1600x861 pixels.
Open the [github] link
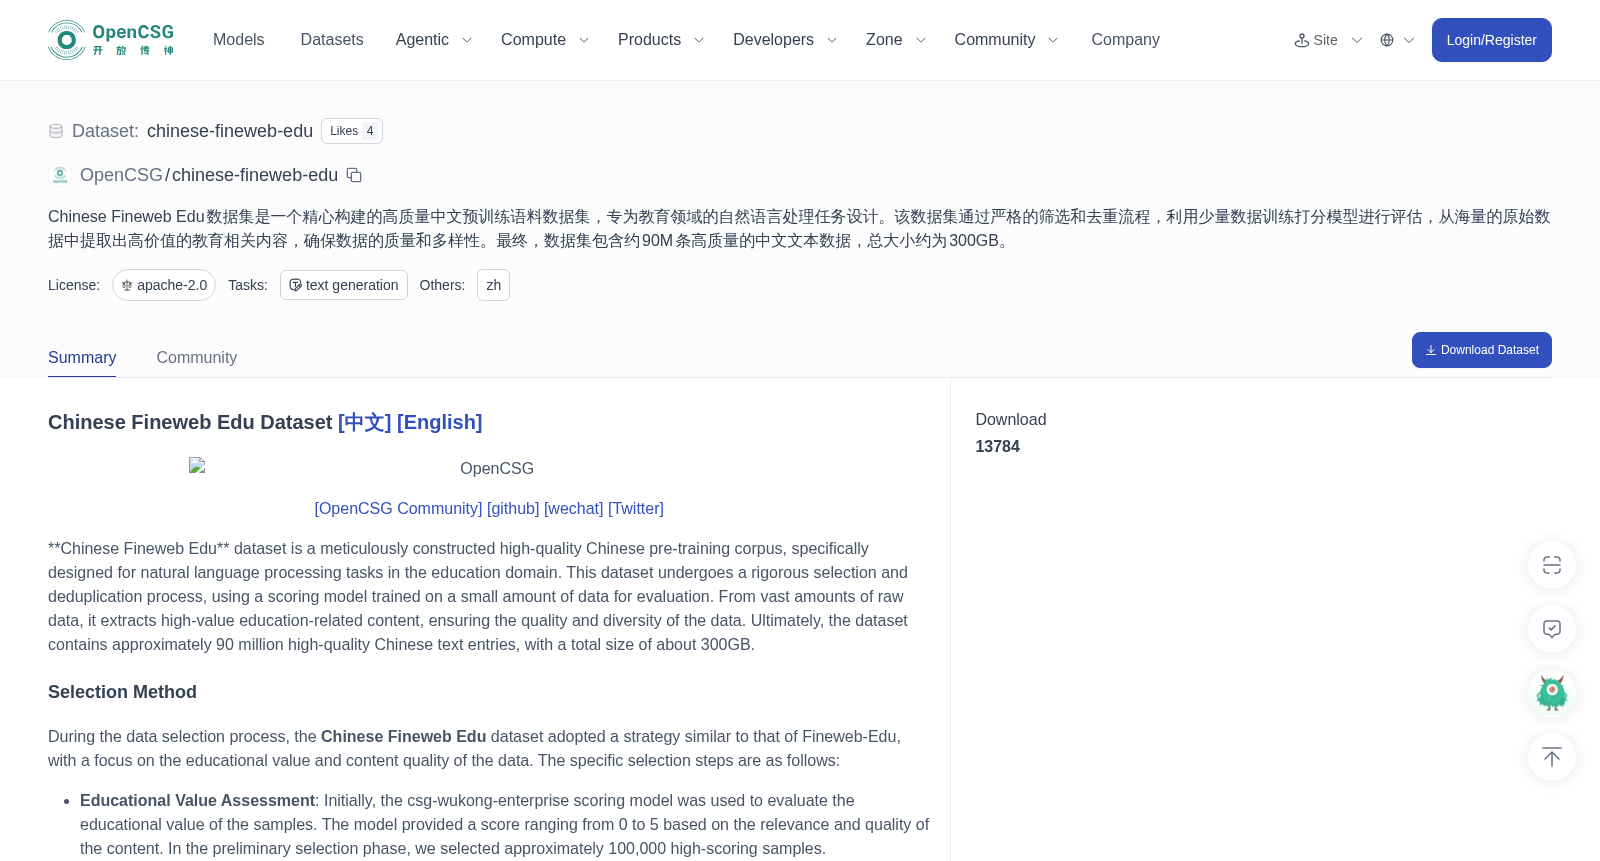513,508
